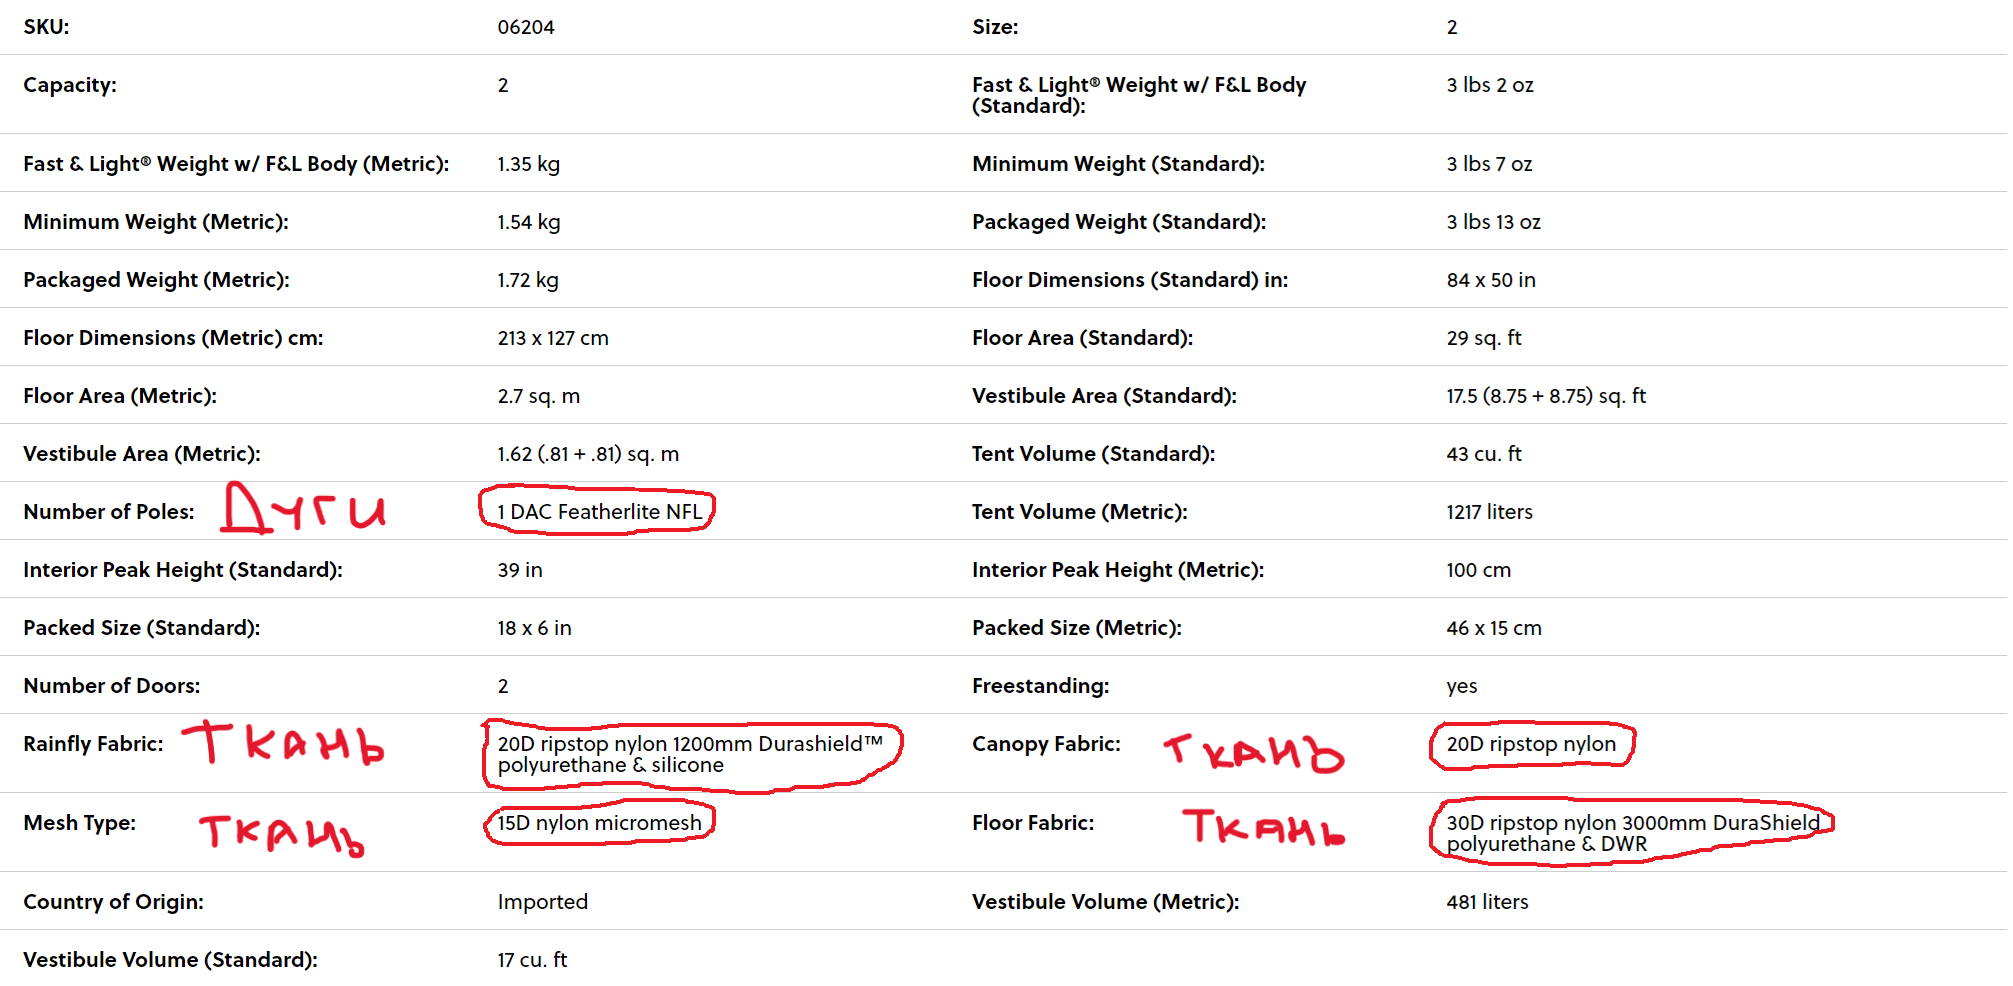This screenshot has width=2013, height=986.
Task: Click the Canopy Fabric label
Action: 1046,743
